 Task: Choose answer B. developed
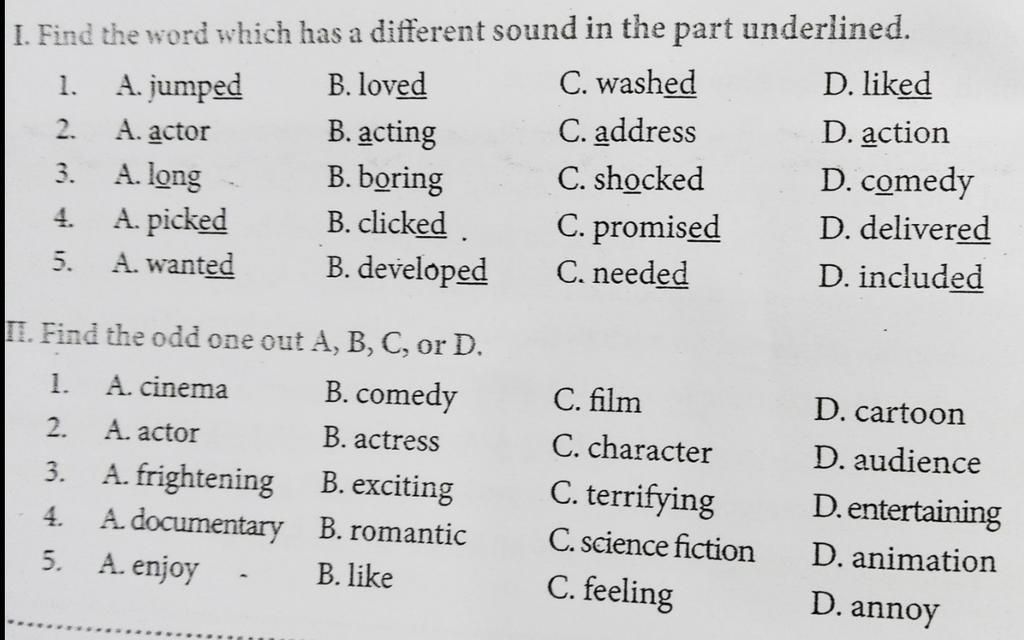[x=406, y=270]
